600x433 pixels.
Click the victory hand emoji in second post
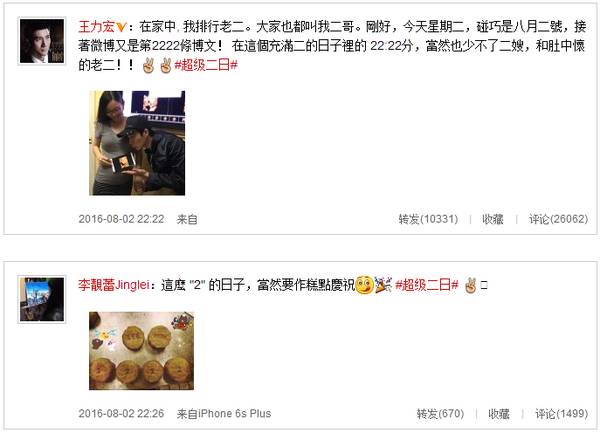coord(470,285)
